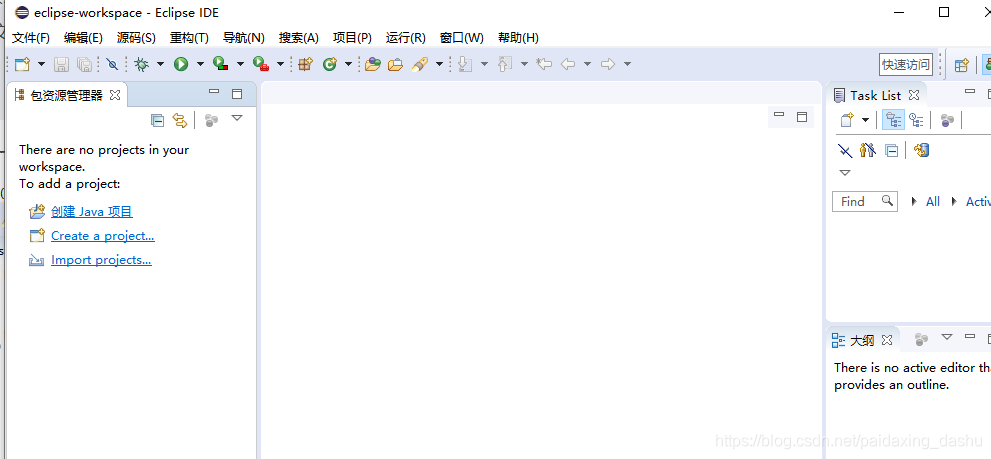Viewport: 991px width, 459px height.
Task: Toggle Hide Completed Tasks icon
Action: (x=845, y=150)
